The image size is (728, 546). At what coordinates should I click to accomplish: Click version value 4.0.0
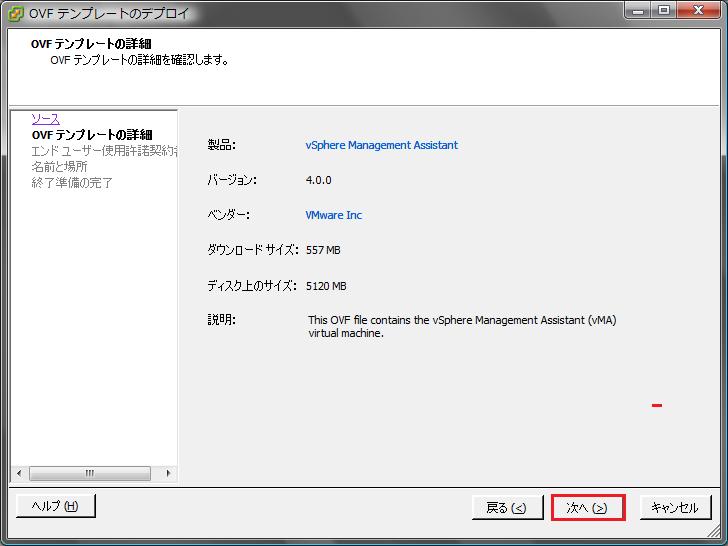point(318,180)
